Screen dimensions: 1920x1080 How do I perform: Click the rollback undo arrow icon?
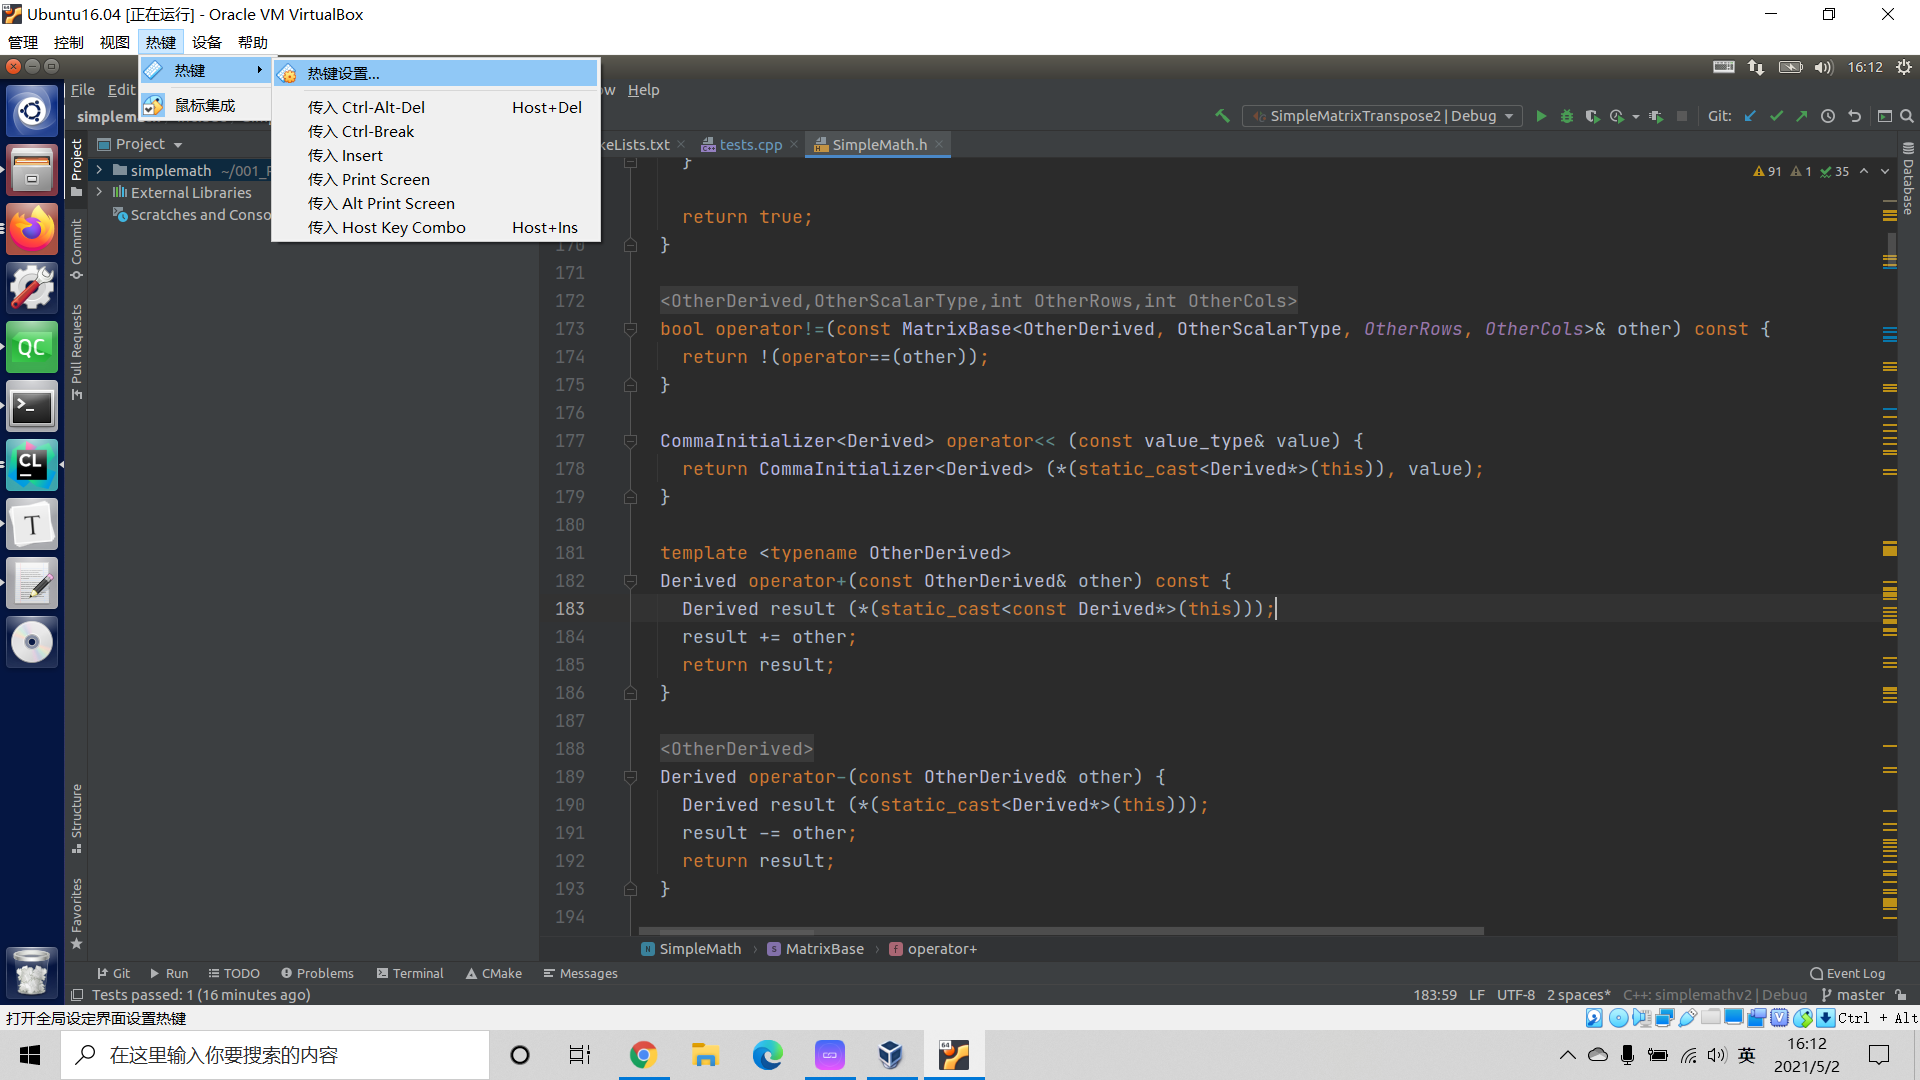click(1854, 116)
